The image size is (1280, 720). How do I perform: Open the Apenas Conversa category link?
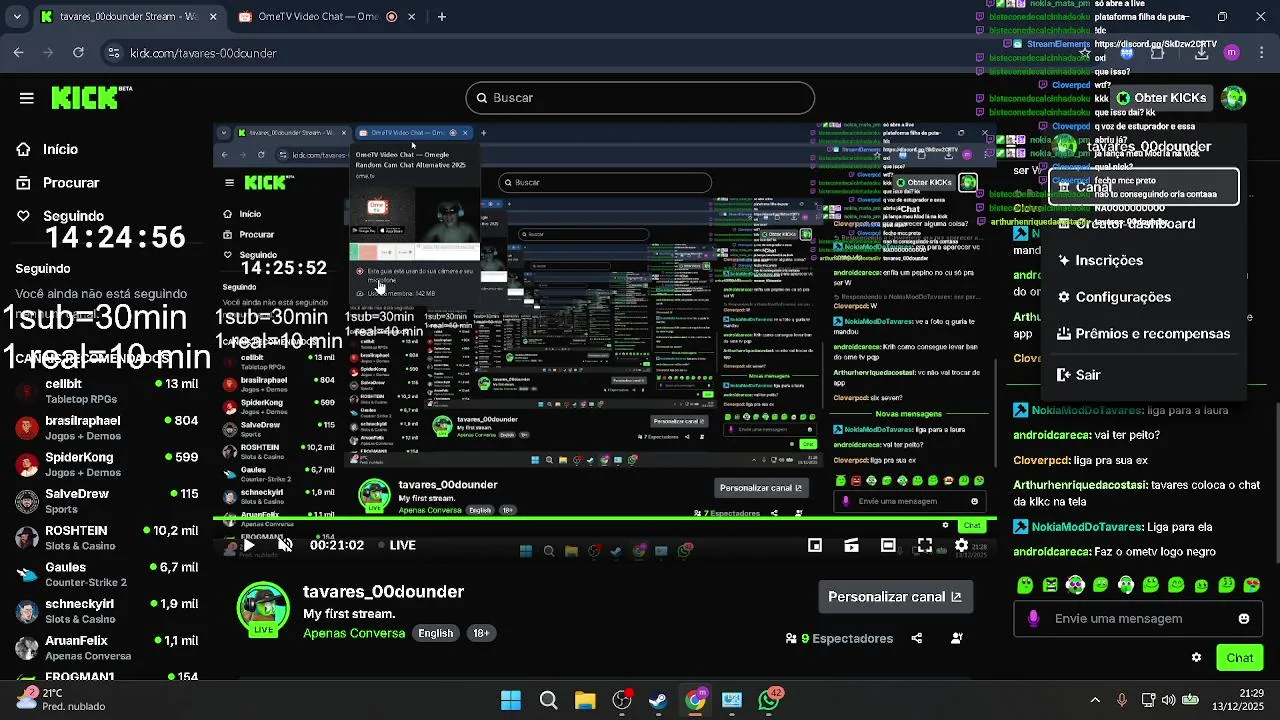tap(354, 633)
